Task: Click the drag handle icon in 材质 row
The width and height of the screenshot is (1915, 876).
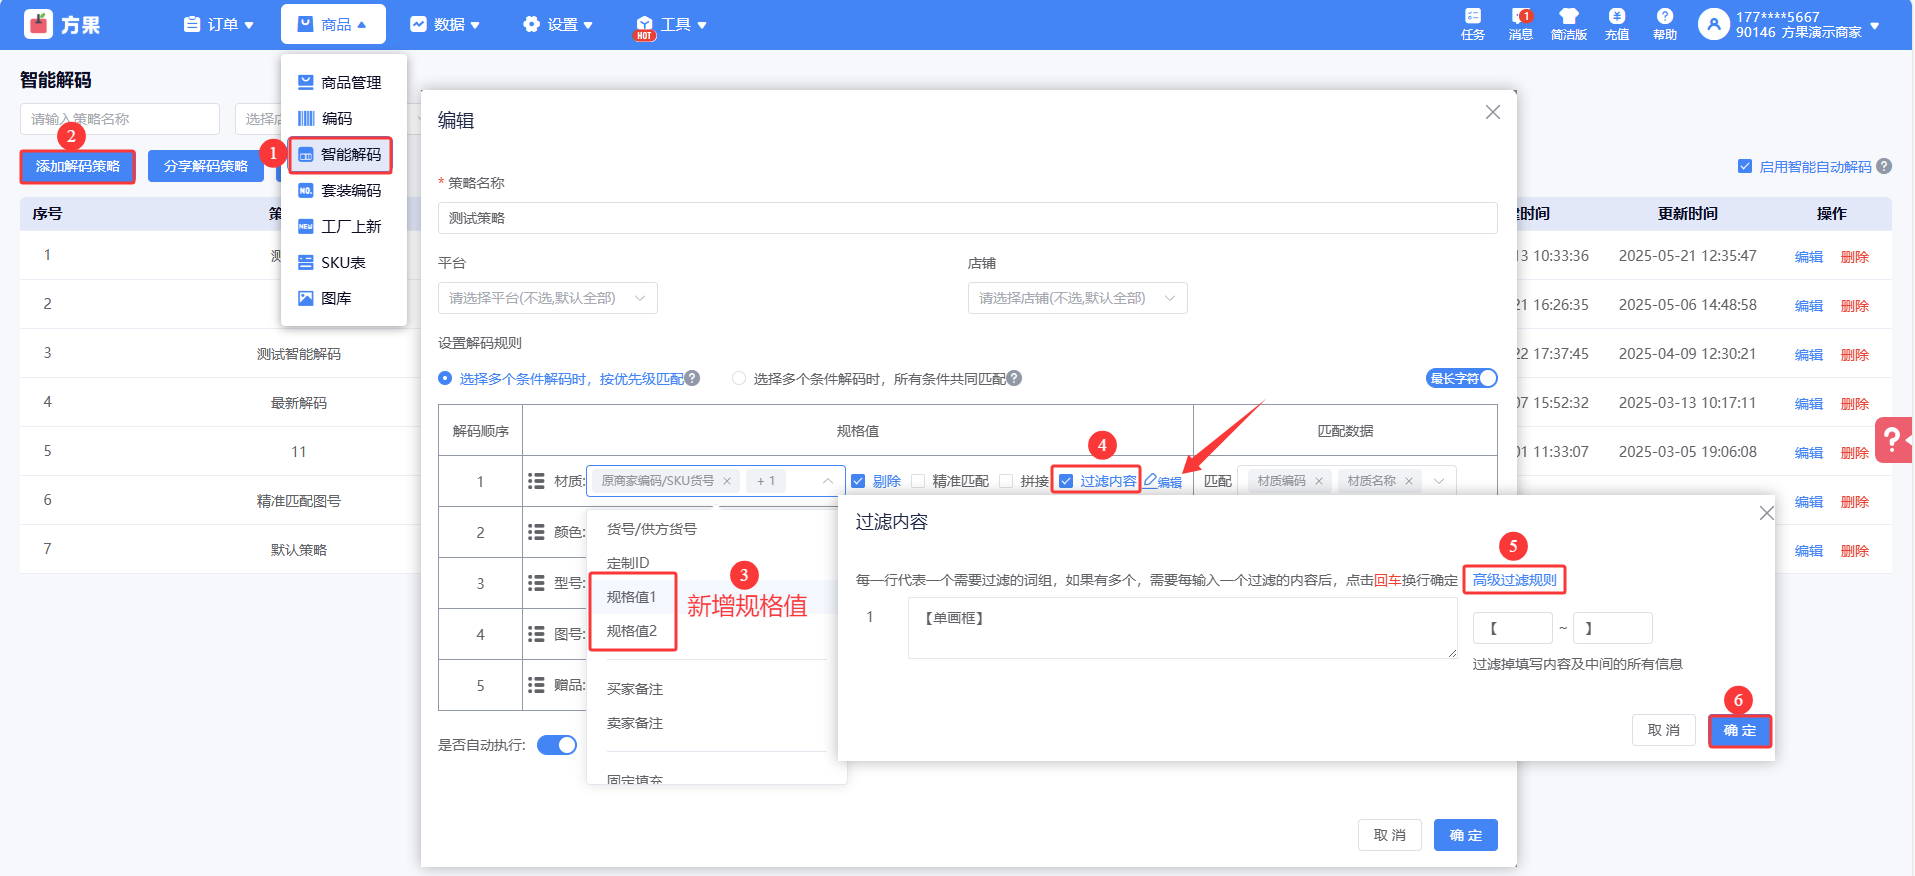Action: pos(536,481)
